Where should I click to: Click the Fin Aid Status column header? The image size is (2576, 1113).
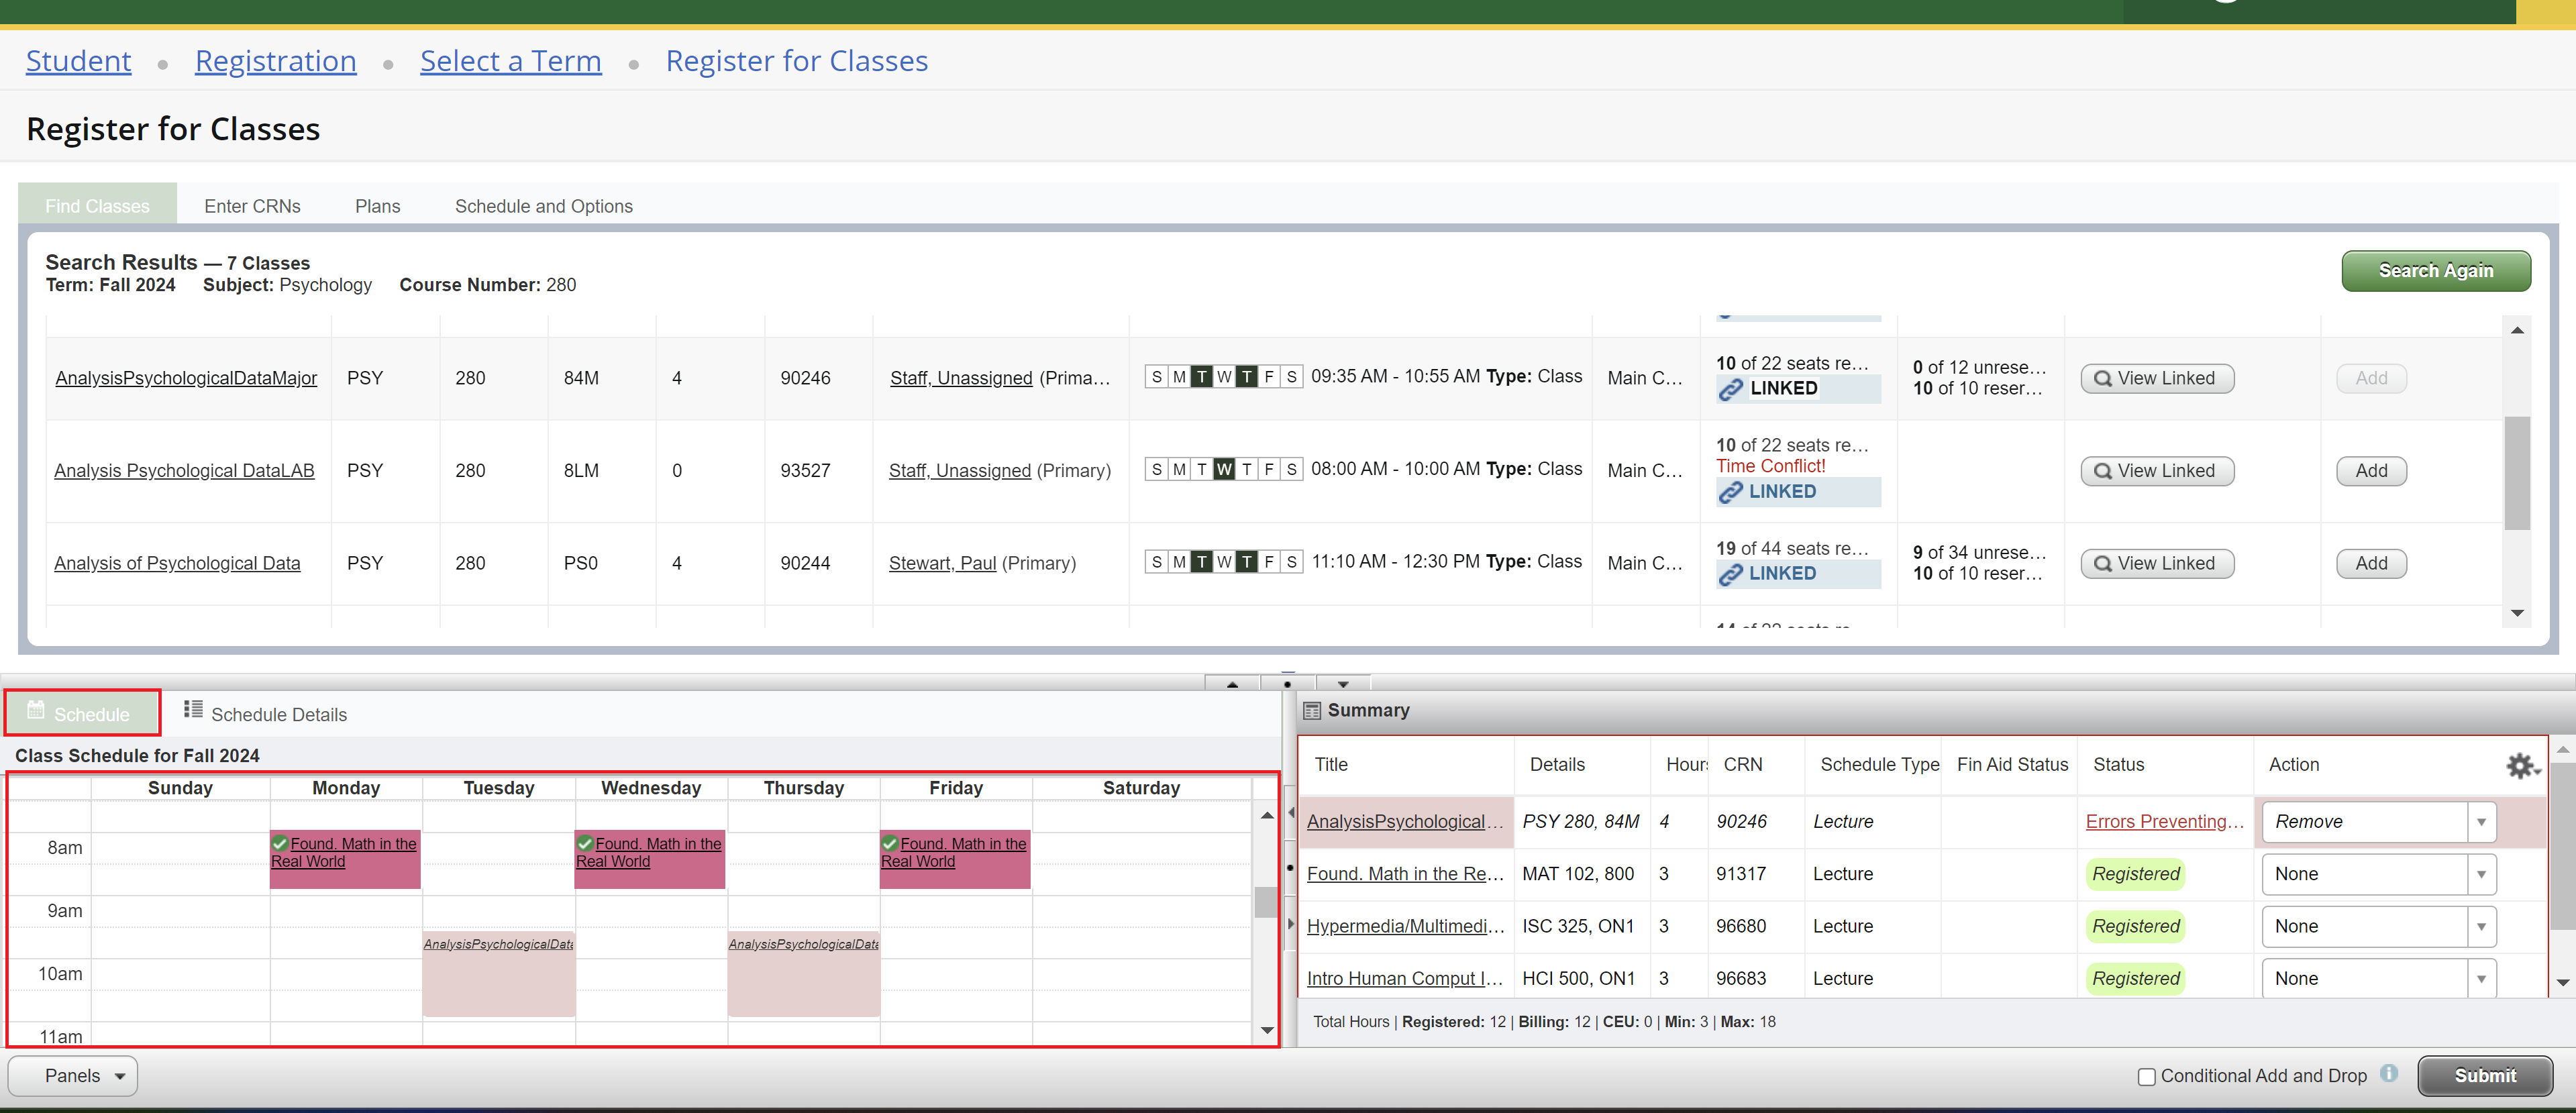[2011, 765]
